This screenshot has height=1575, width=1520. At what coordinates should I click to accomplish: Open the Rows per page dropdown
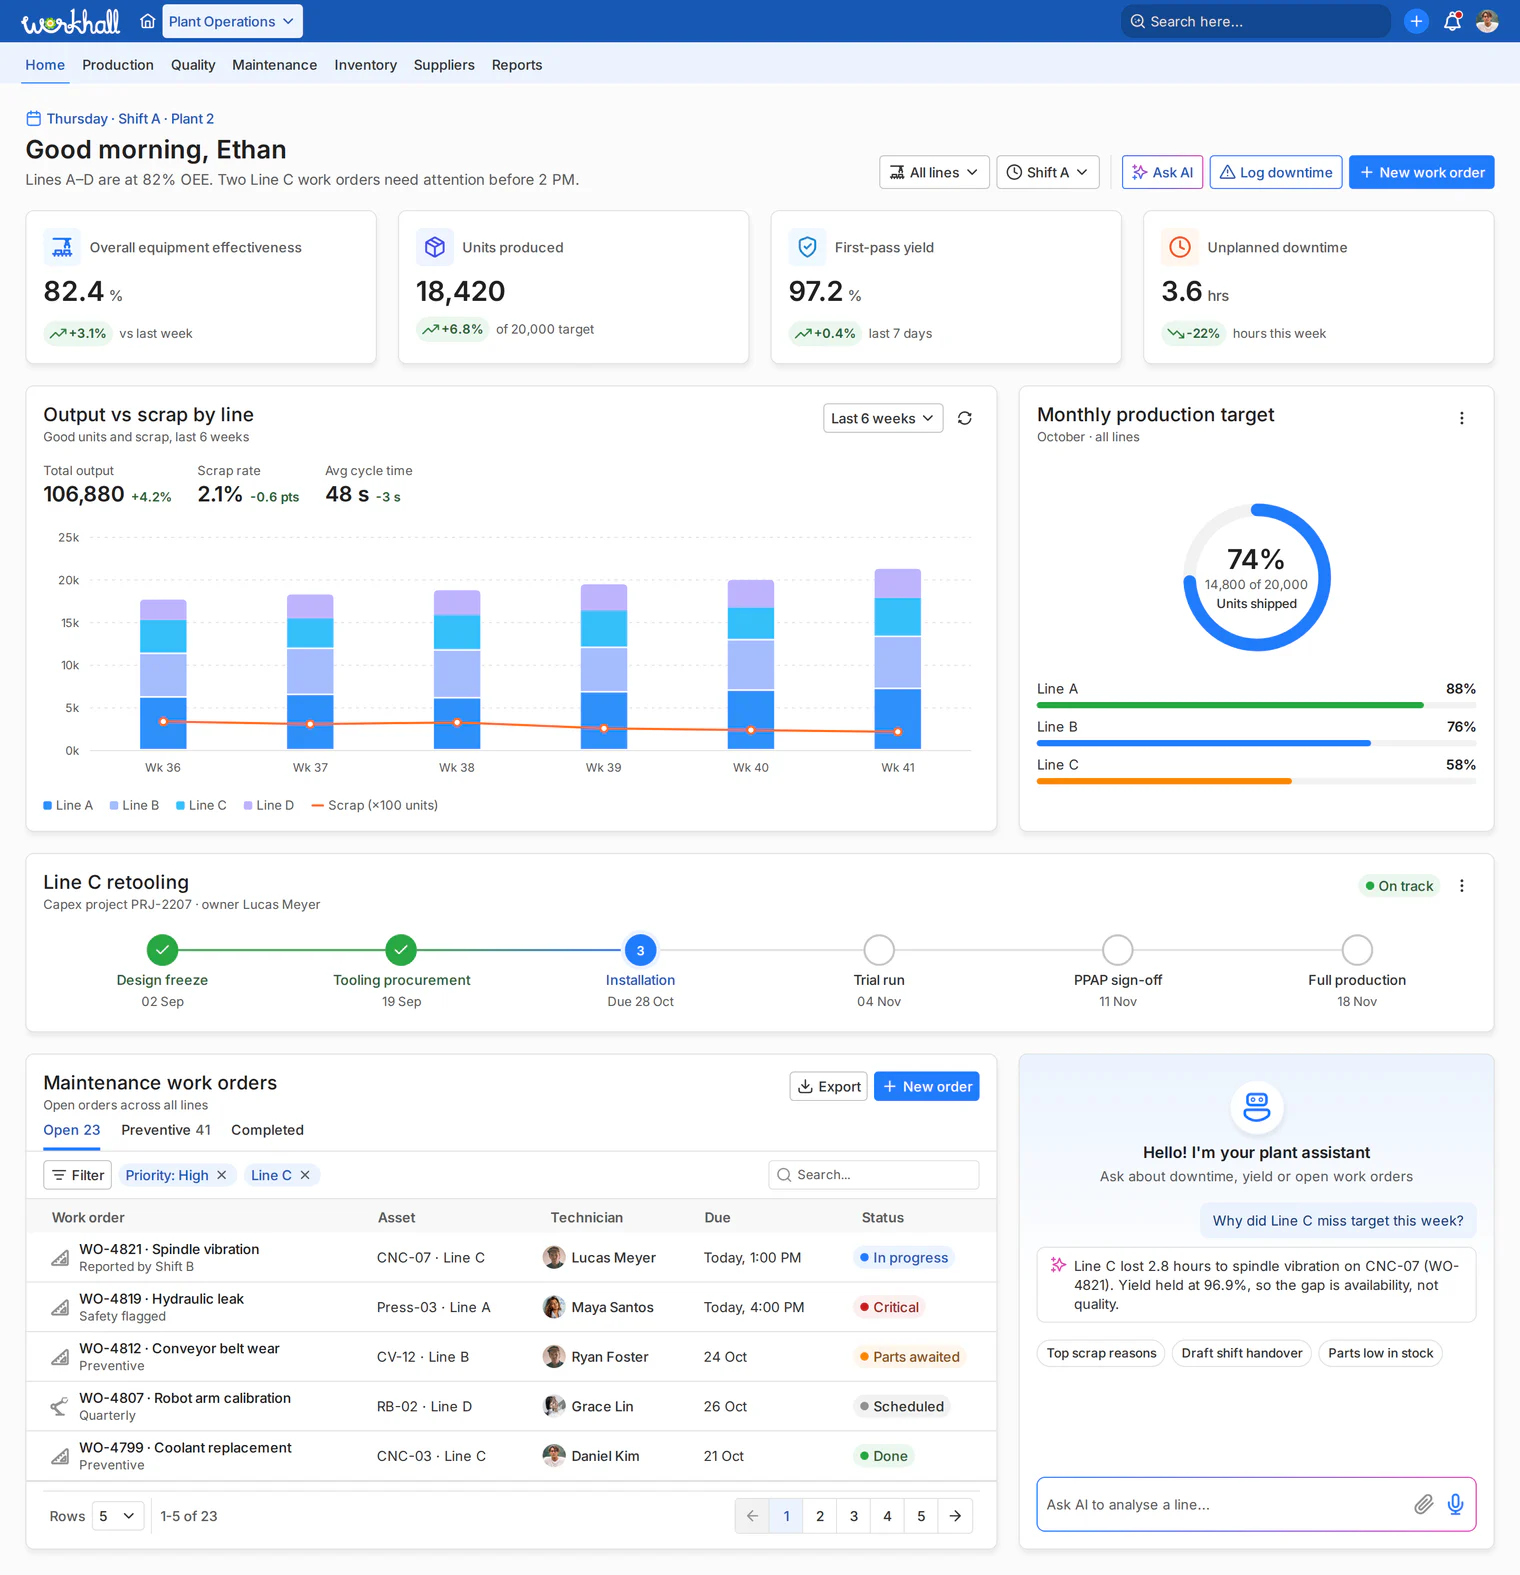tap(118, 1516)
